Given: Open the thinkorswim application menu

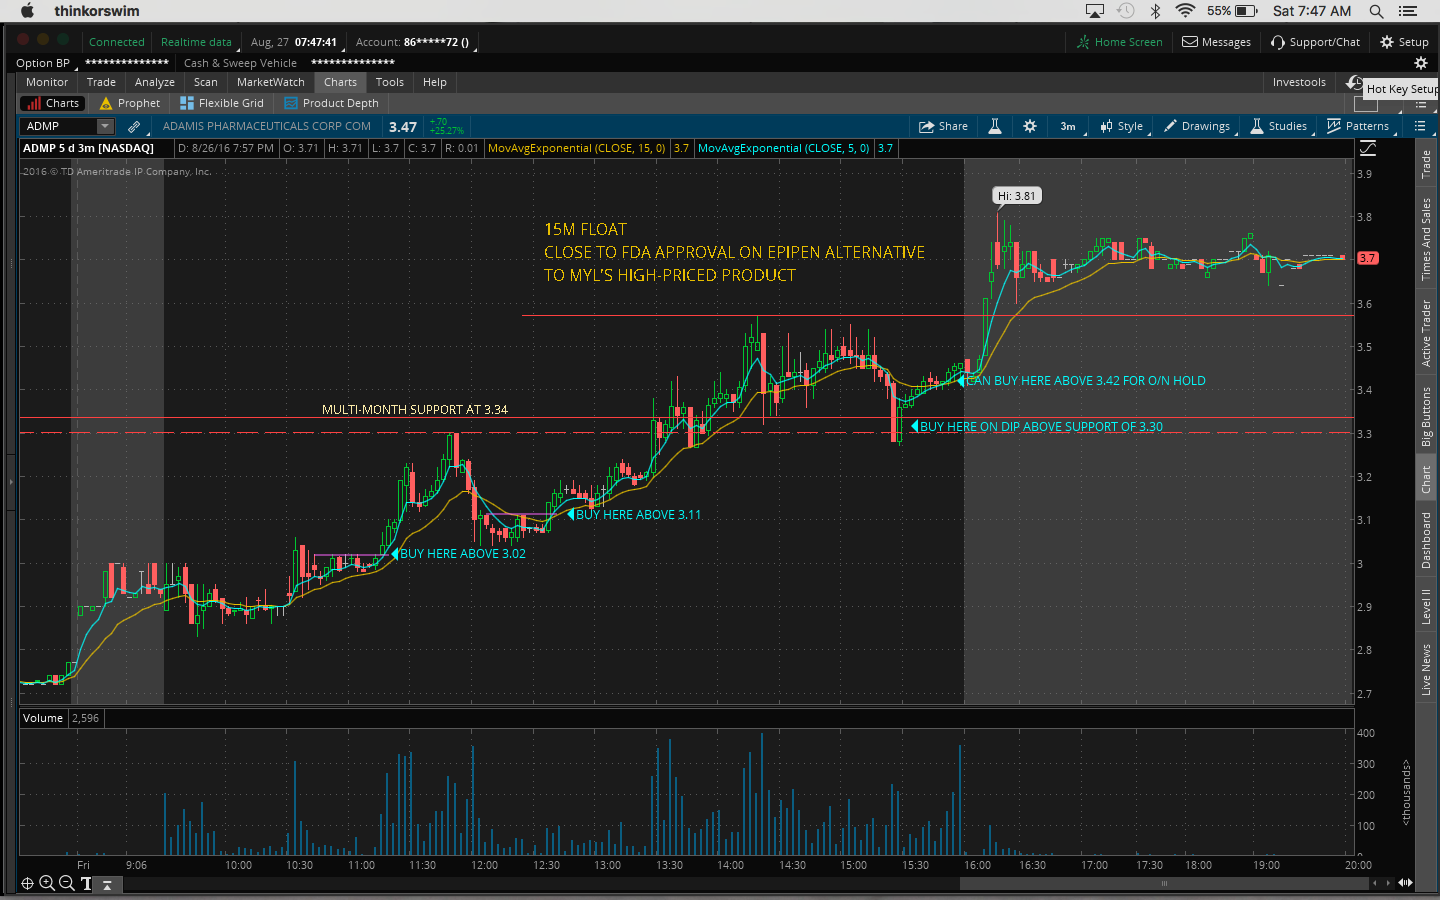Looking at the screenshot, I should (97, 11).
